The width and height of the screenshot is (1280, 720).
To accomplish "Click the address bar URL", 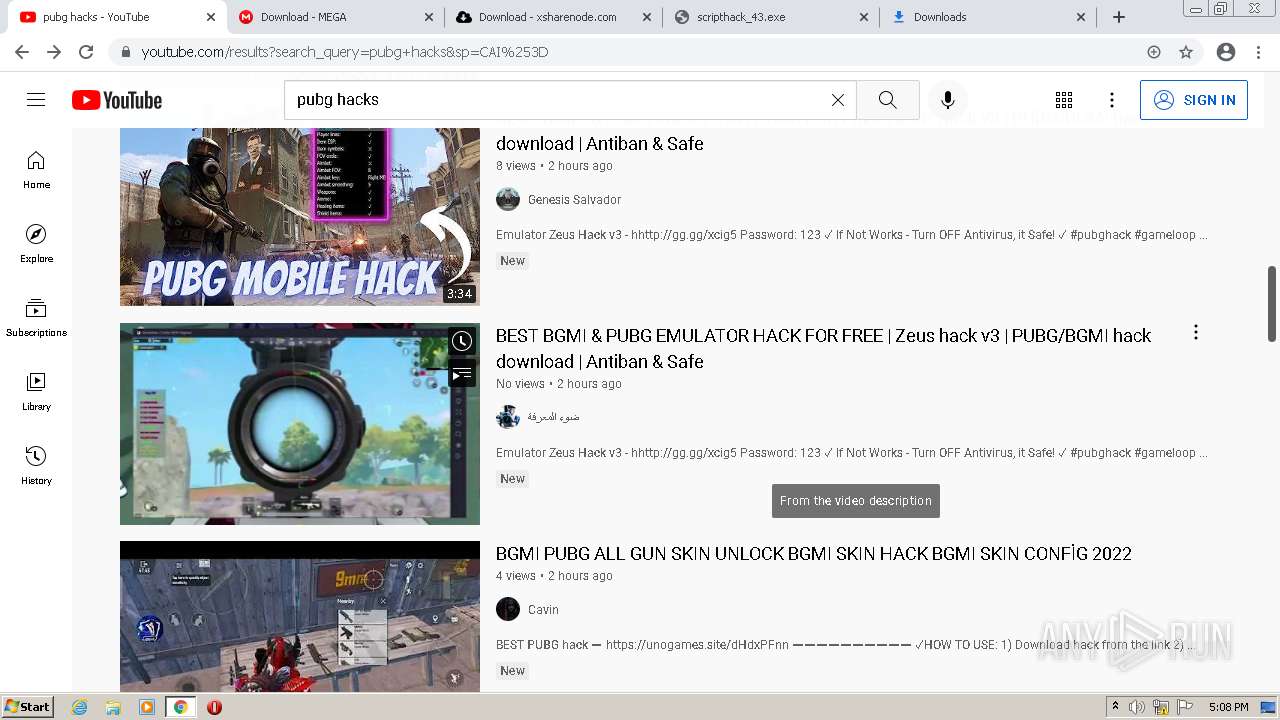I will pos(345,52).
